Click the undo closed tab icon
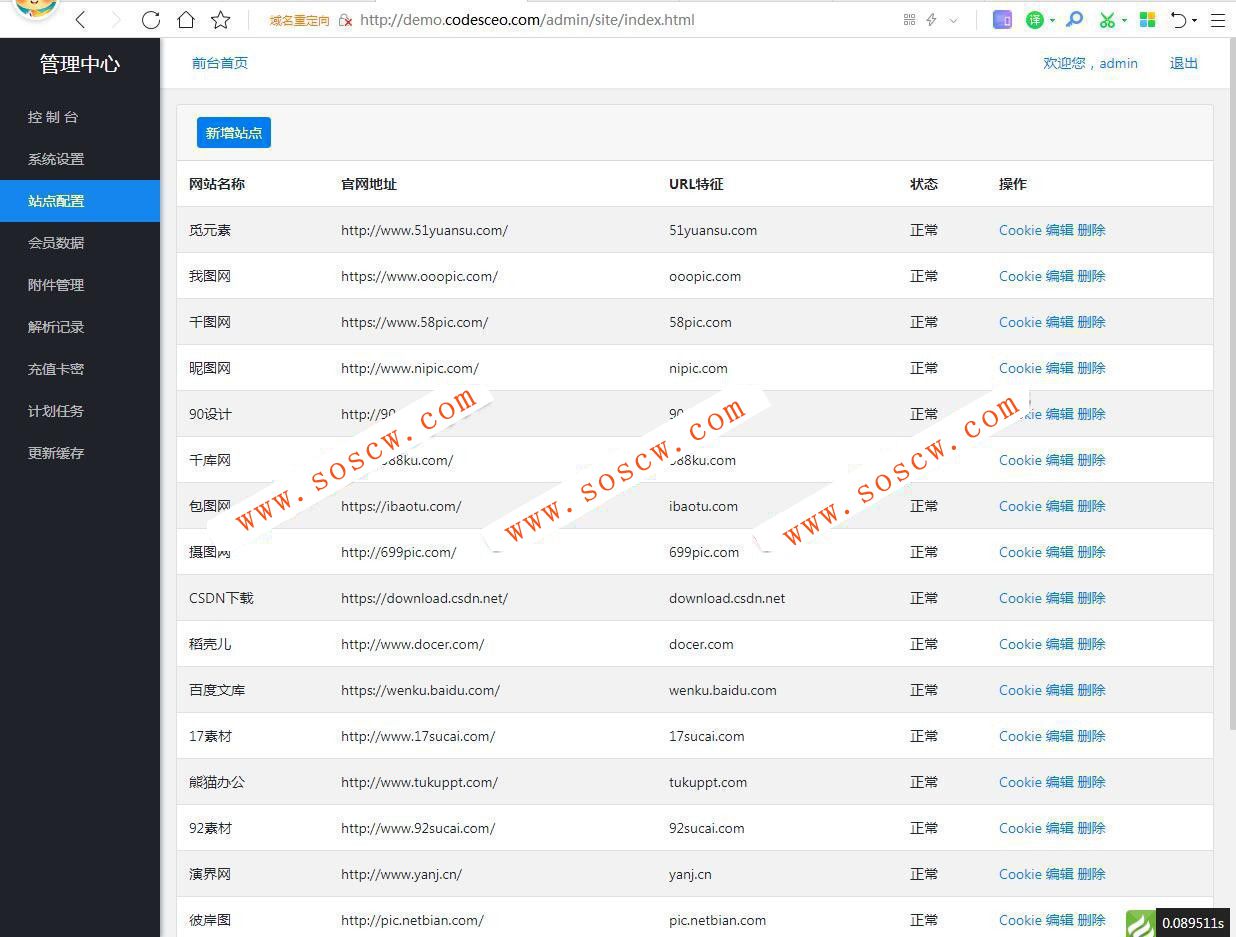This screenshot has height=937, width=1236. [x=1179, y=20]
